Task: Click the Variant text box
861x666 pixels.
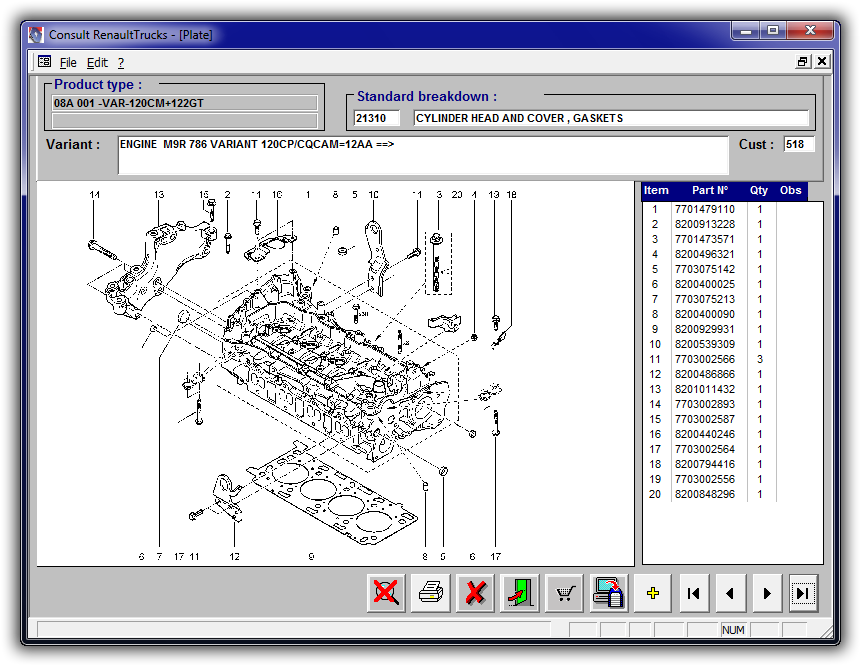Action: pyautogui.click(x=423, y=155)
